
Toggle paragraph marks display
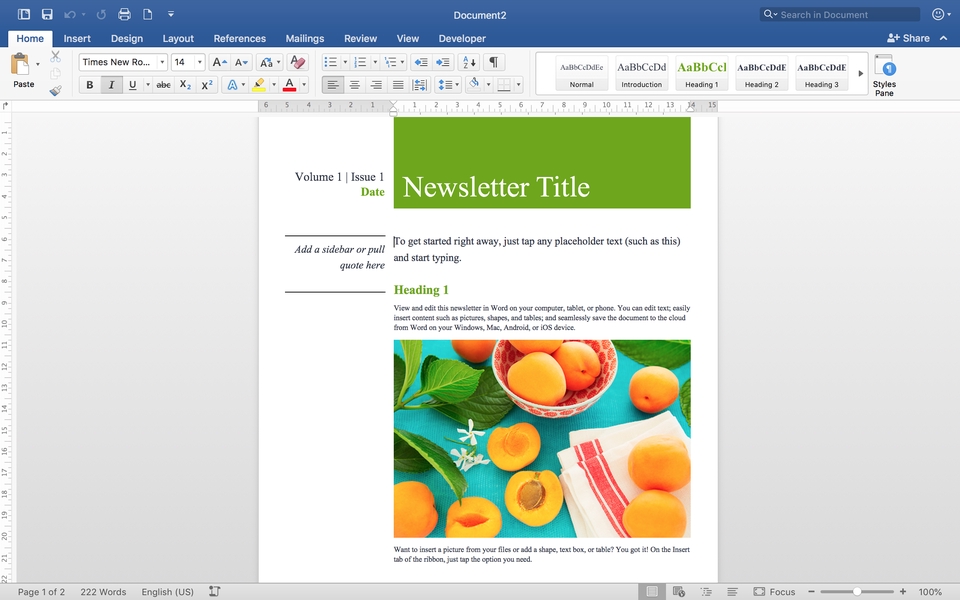(493, 62)
